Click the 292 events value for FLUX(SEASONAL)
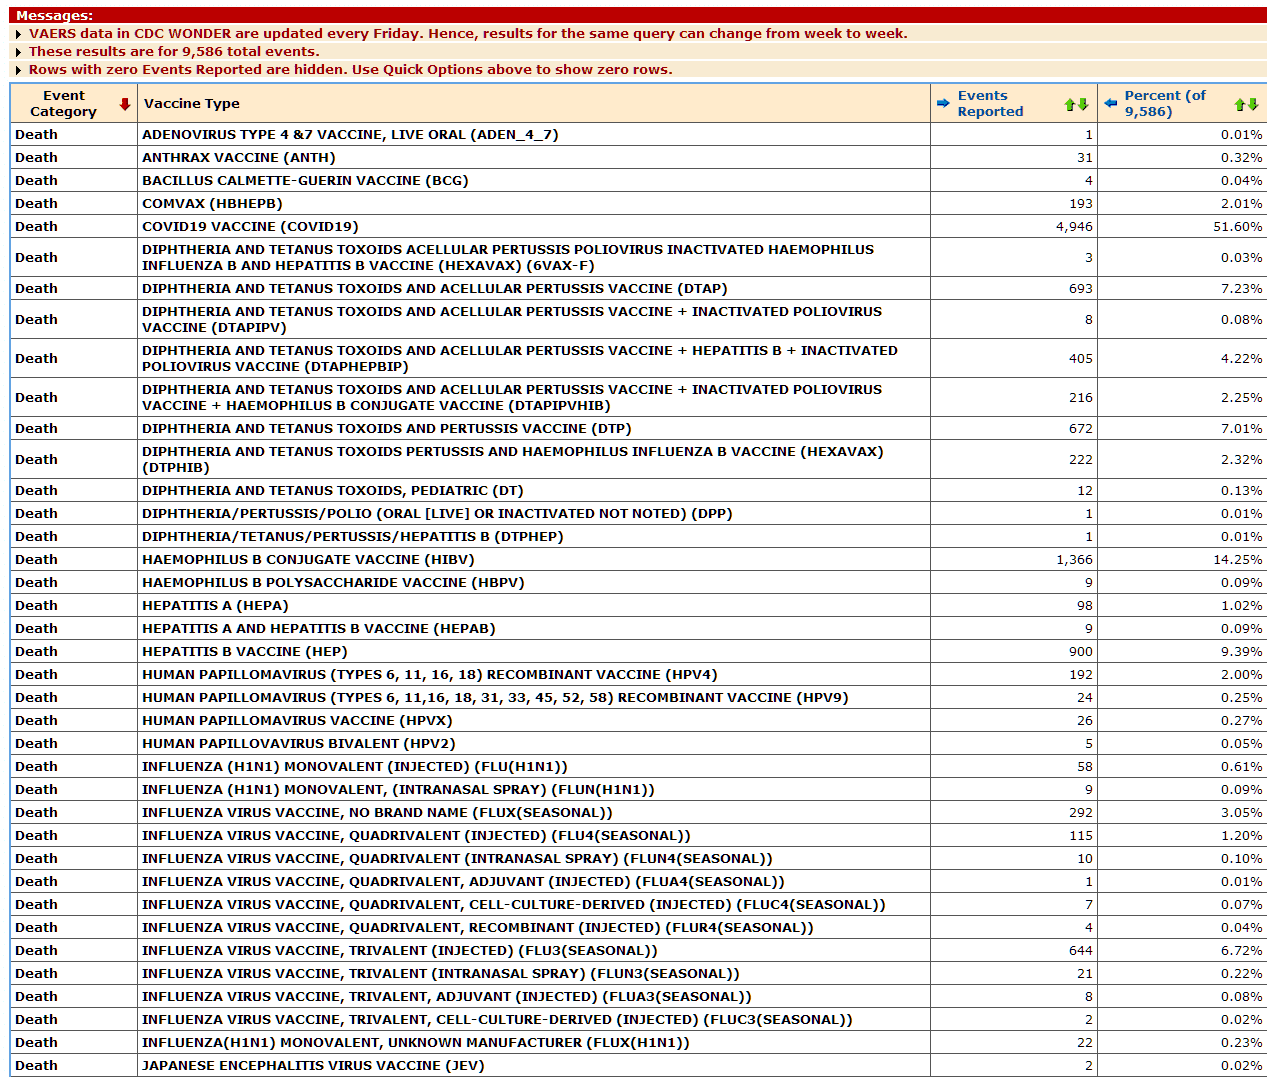 pyautogui.click(x=1080, y=813)
